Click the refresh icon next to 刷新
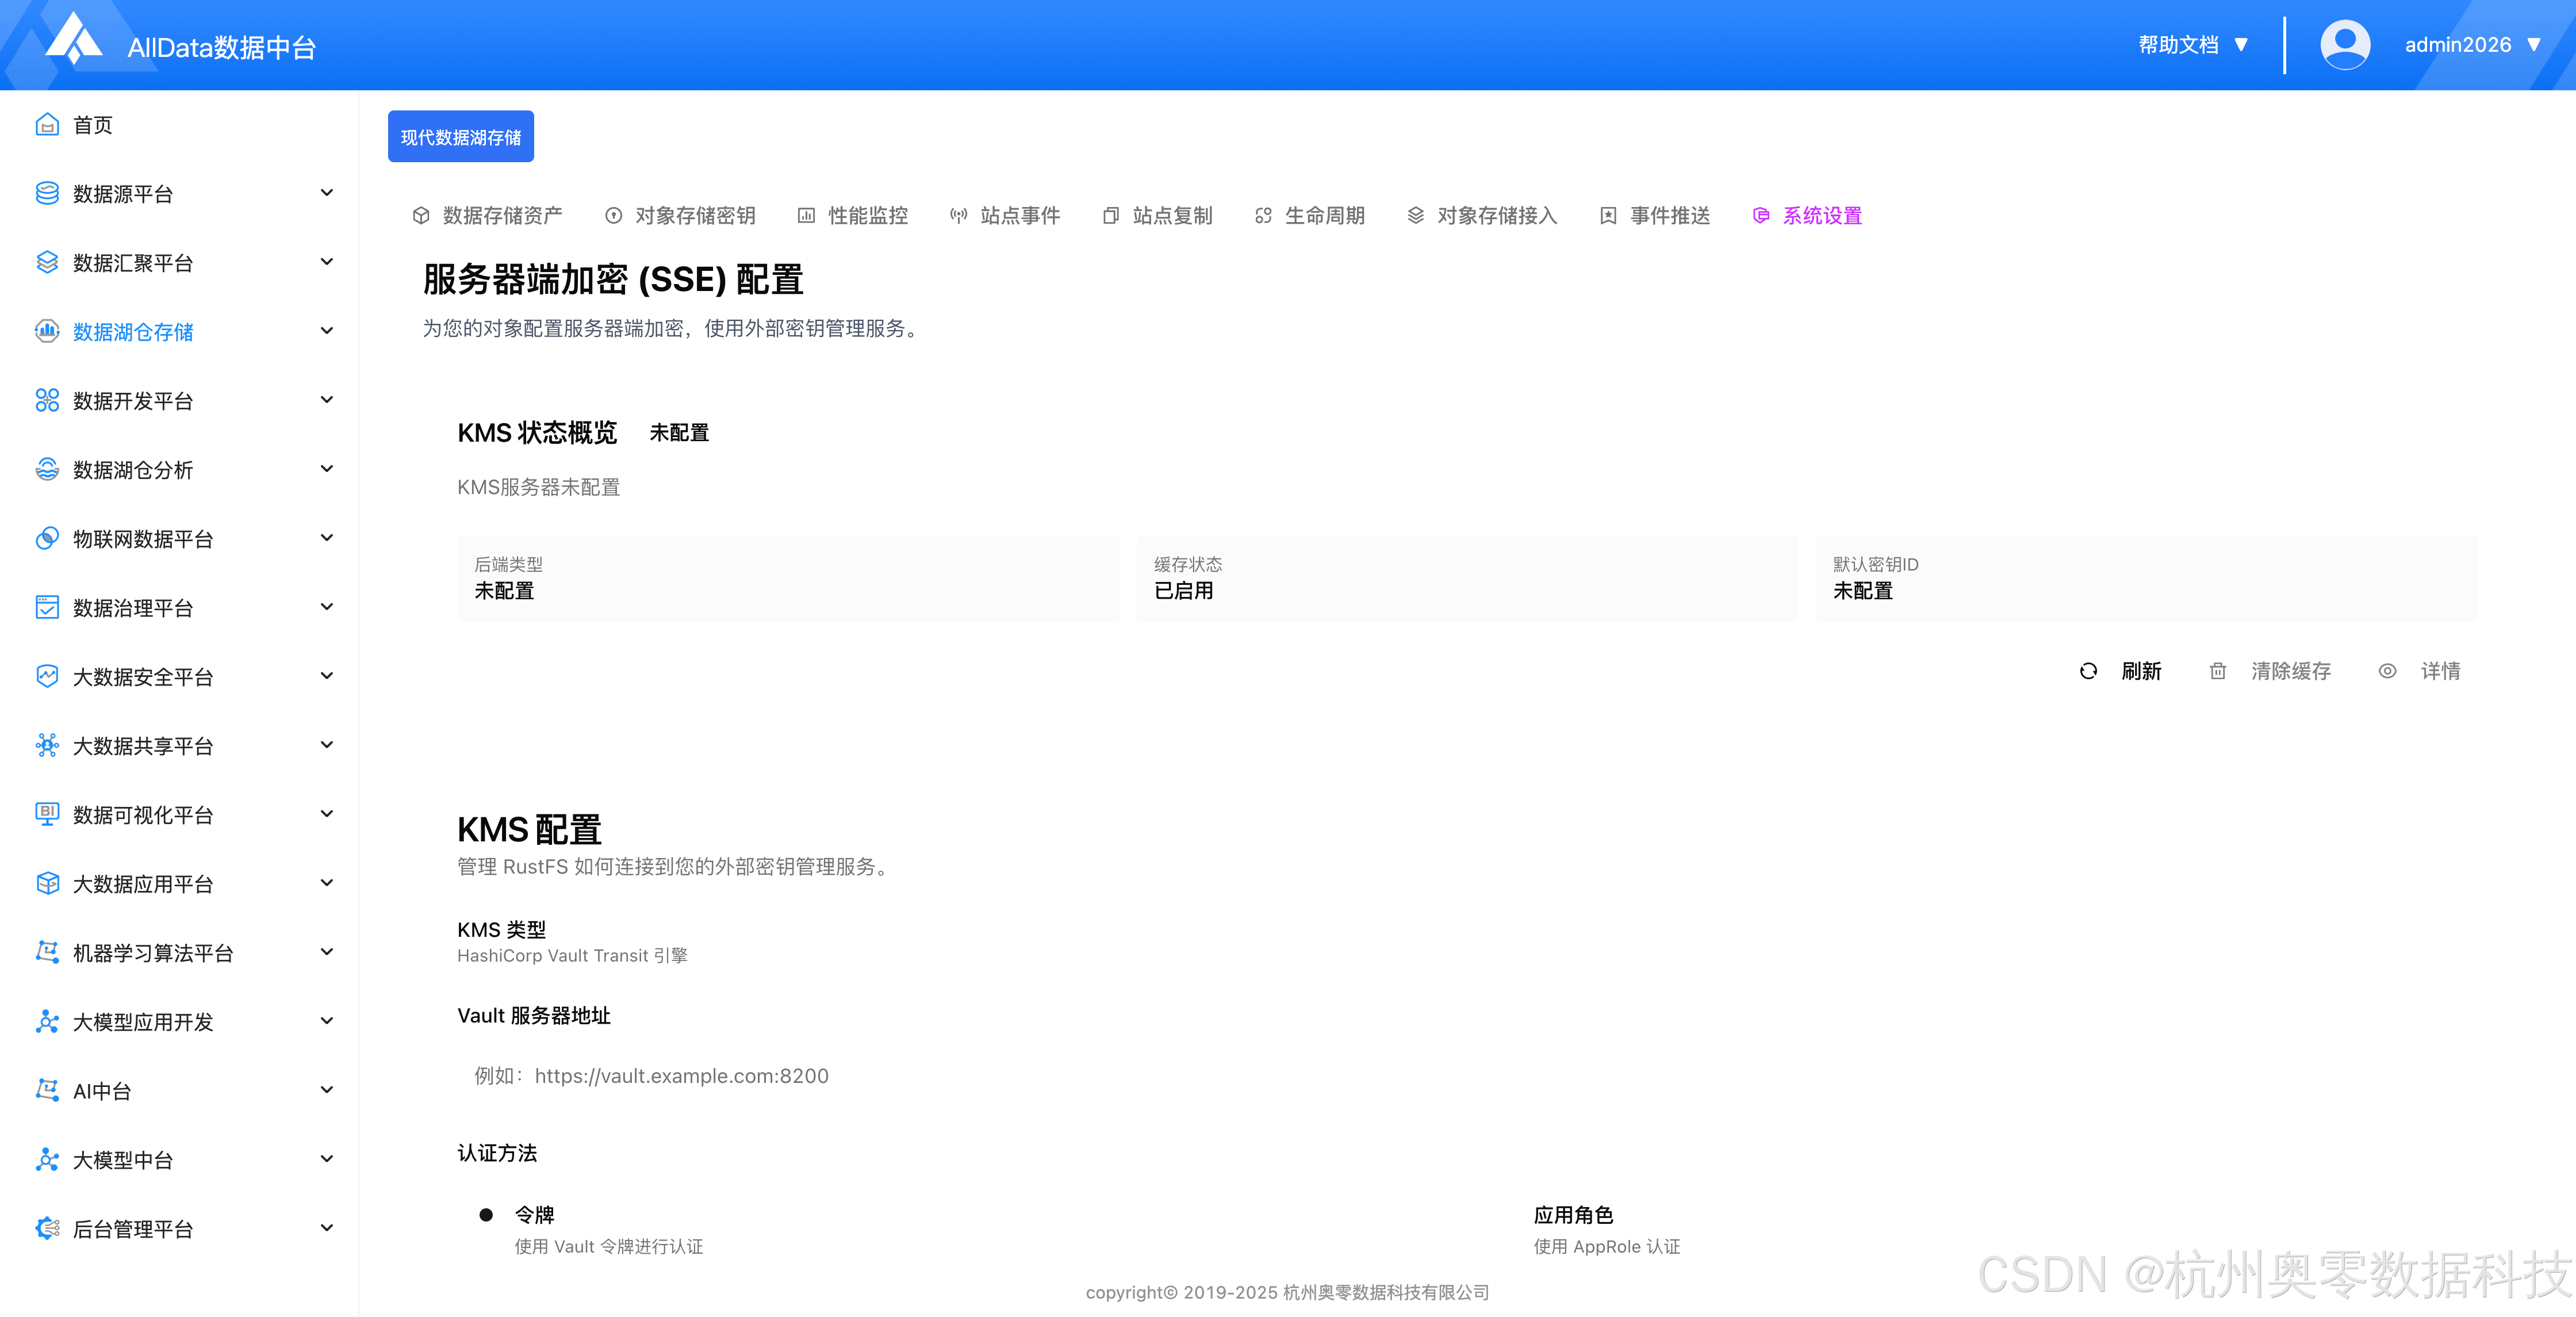Screen dimensions: 2576x1317 2088,671
